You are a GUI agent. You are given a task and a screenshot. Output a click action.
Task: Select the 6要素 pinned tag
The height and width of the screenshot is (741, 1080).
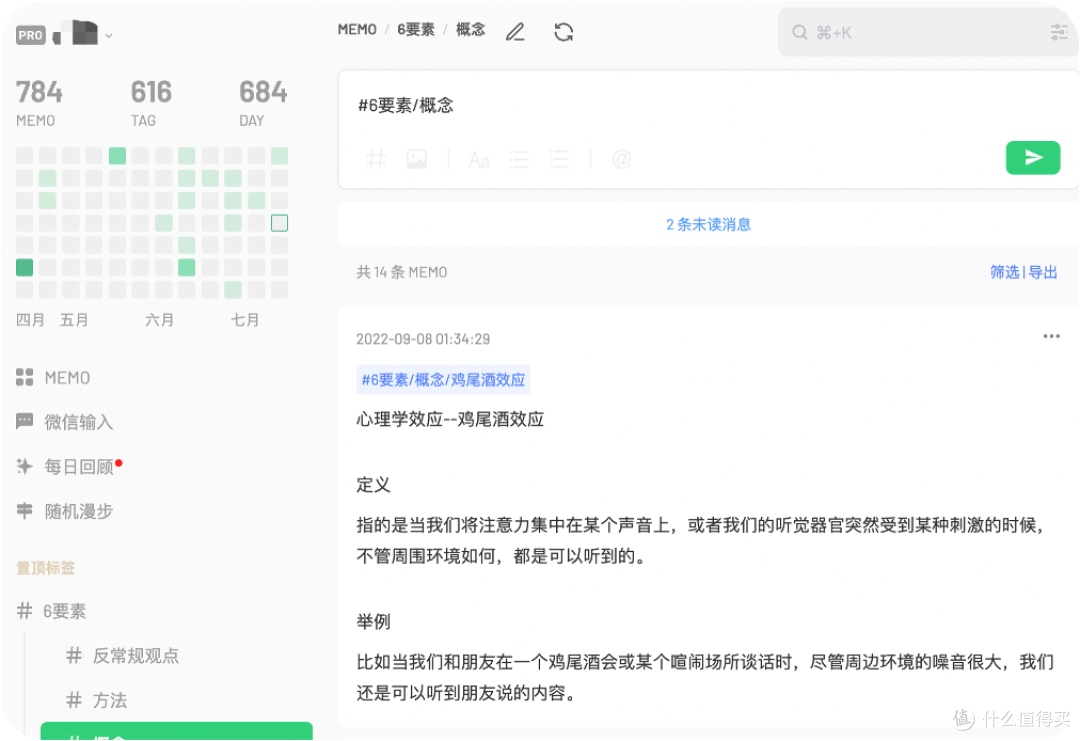click(x=65, y=611)
